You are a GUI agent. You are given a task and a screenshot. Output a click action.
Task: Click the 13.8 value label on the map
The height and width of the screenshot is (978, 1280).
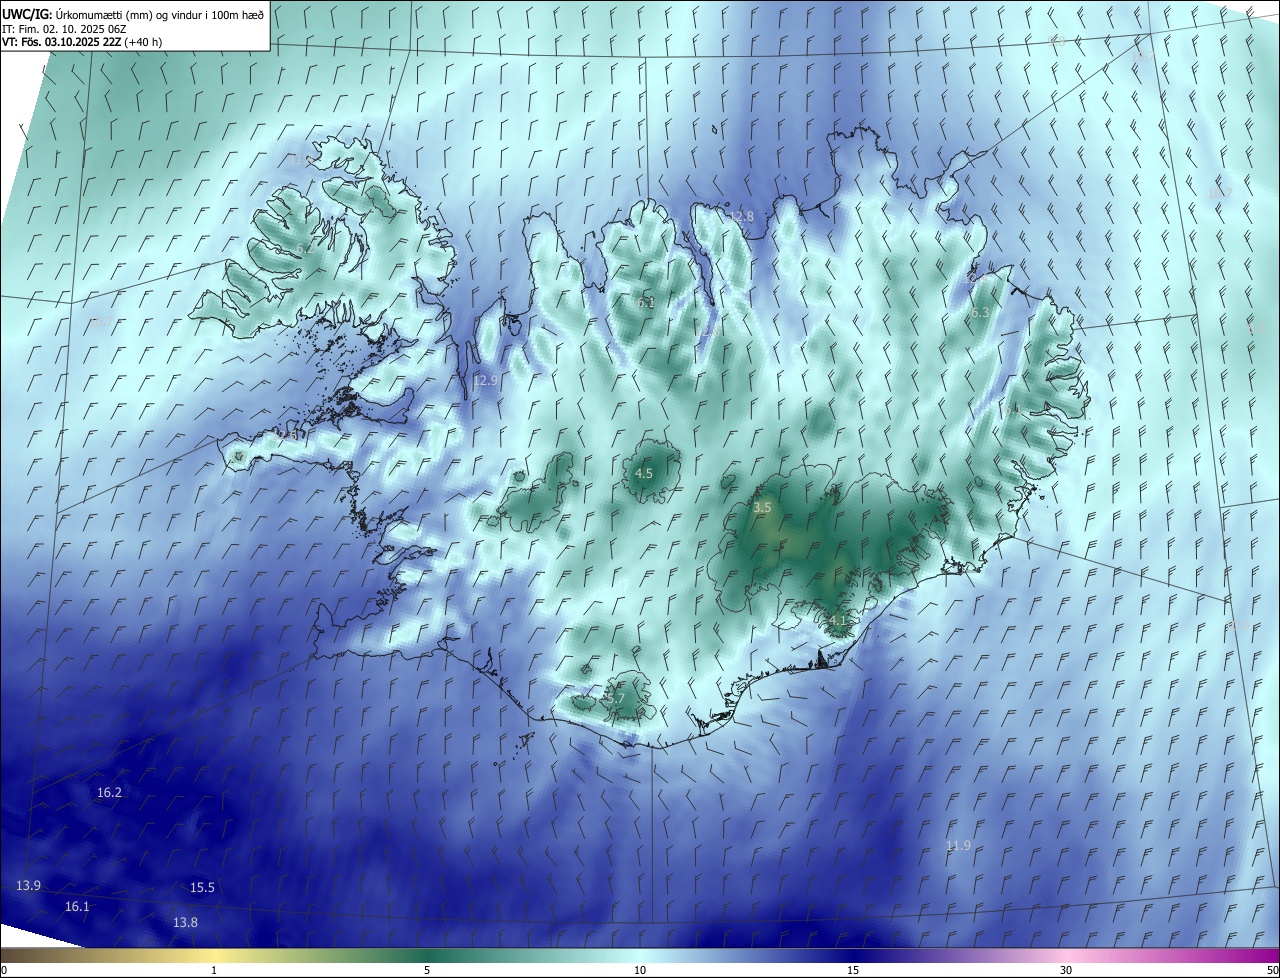point(185,923)
